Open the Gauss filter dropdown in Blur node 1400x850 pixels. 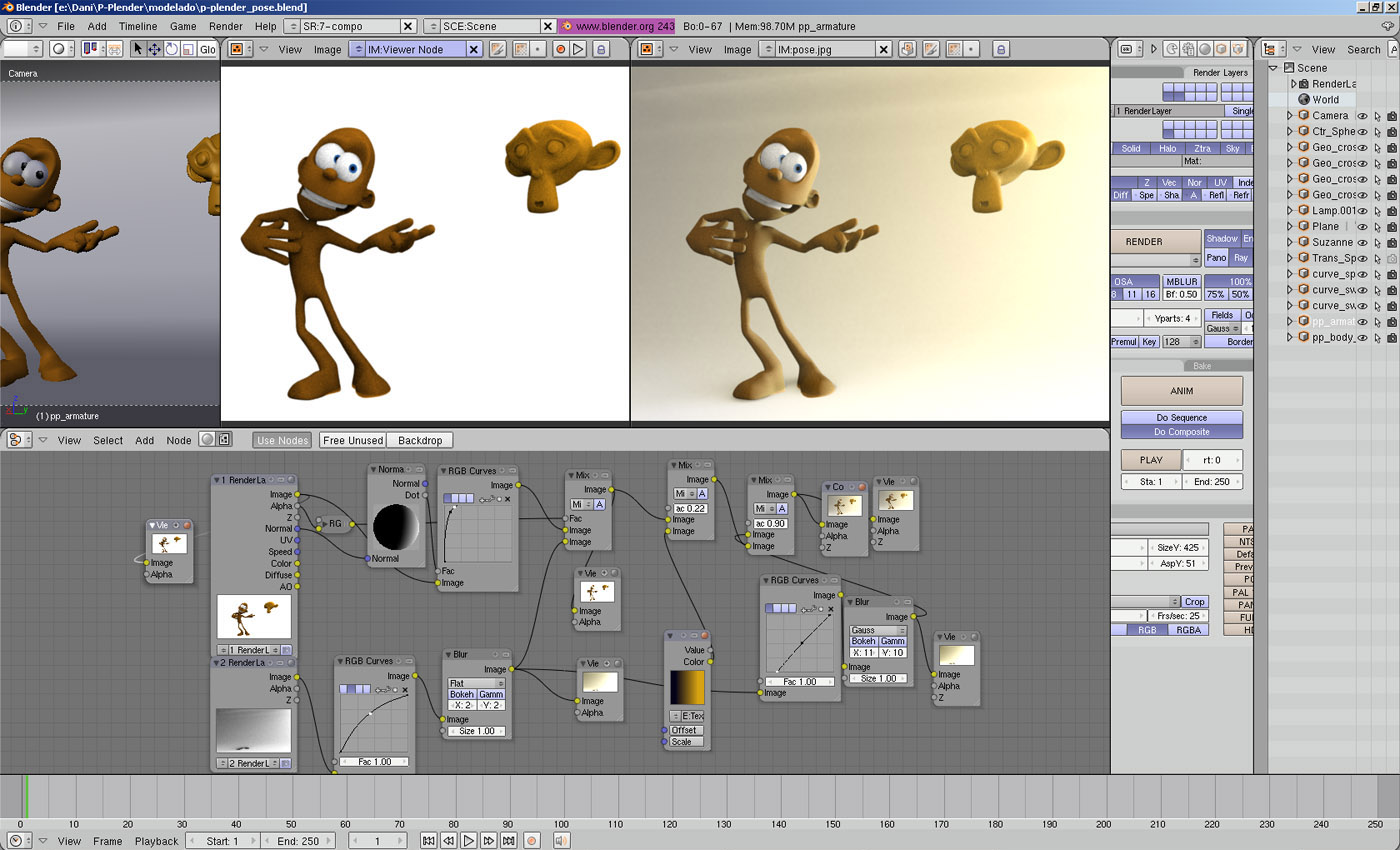click(x=878, y=630)
